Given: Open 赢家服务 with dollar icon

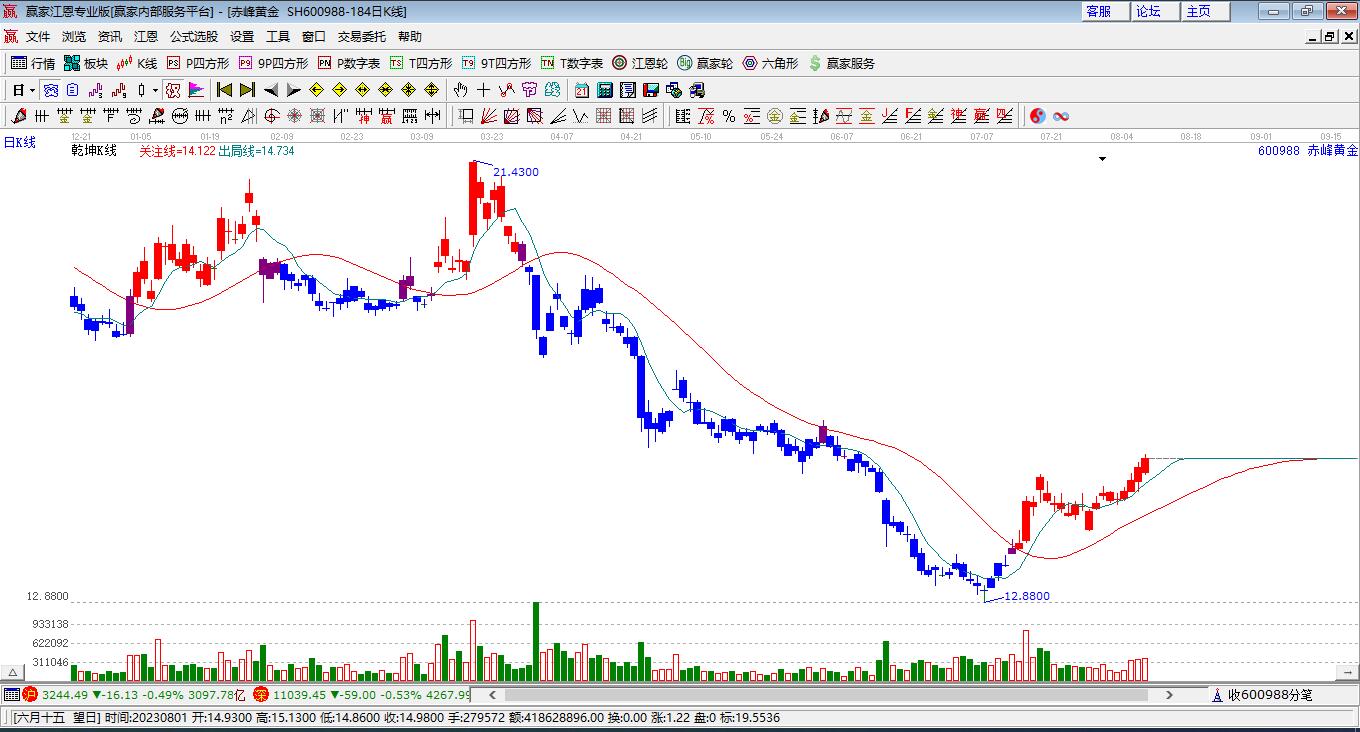Looking at the screenshot, I should click(x=841, y=63).
